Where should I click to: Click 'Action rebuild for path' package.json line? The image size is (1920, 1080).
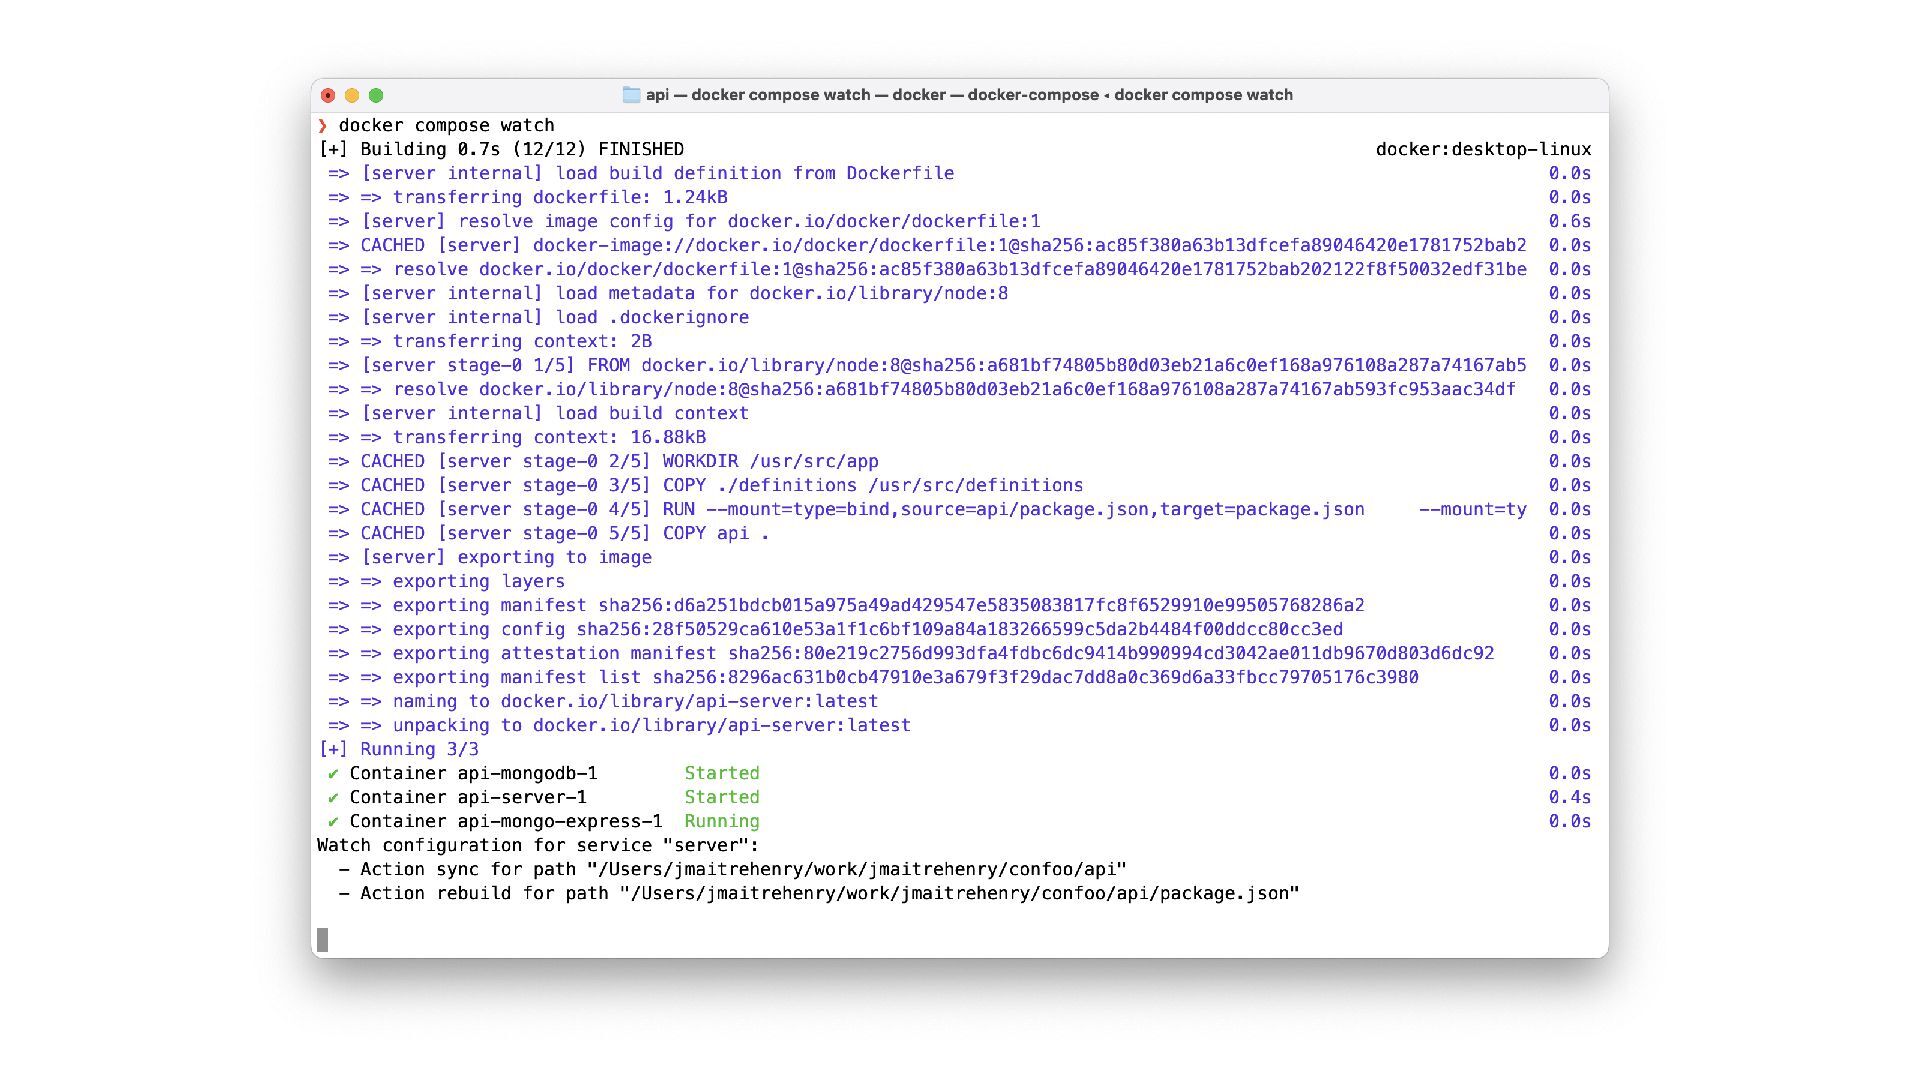pyautogui.click(x=819, y=893)
